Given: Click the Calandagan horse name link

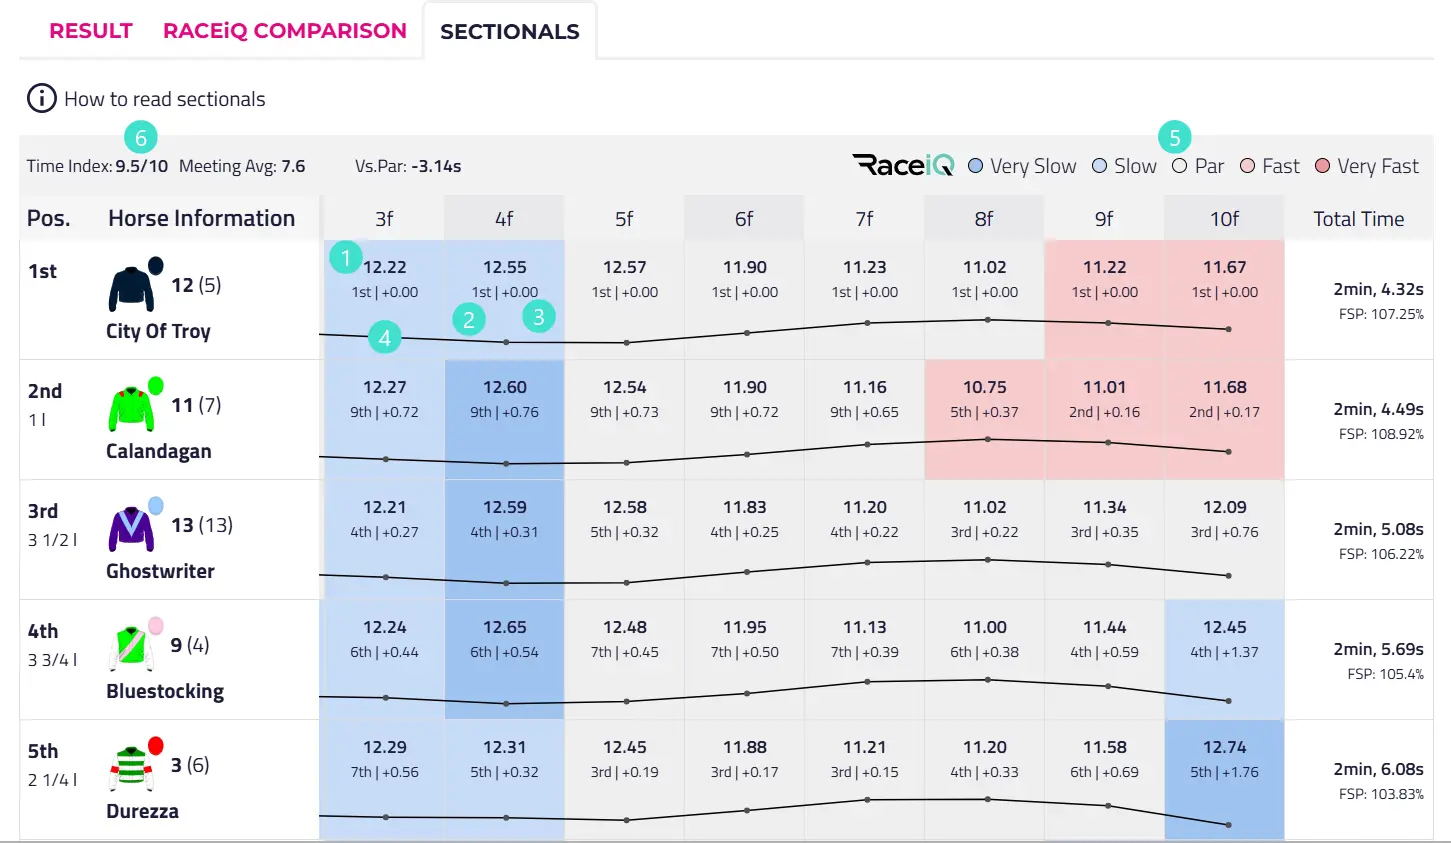Looking at the screenshot, I should pos(159,451).
